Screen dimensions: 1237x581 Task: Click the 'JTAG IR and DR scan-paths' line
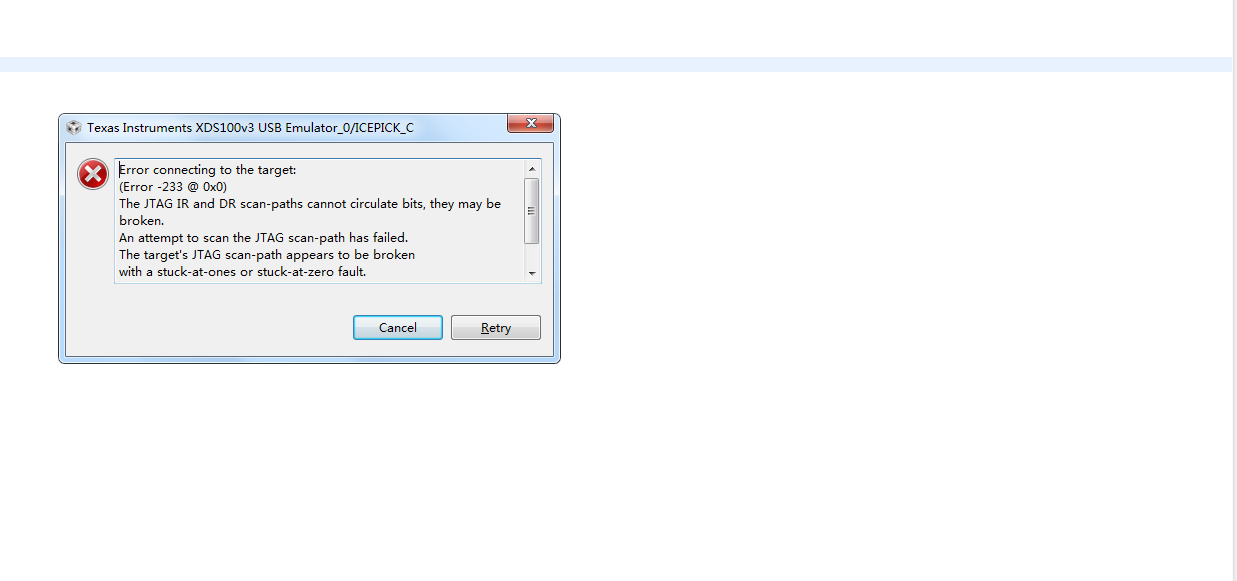pyautogui.click(x=310, y=204)
